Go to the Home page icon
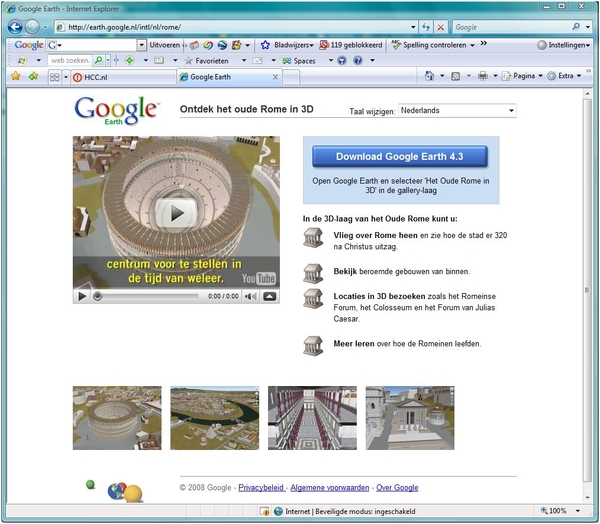This screenshot has height=524, width=600. pos(429,76)
